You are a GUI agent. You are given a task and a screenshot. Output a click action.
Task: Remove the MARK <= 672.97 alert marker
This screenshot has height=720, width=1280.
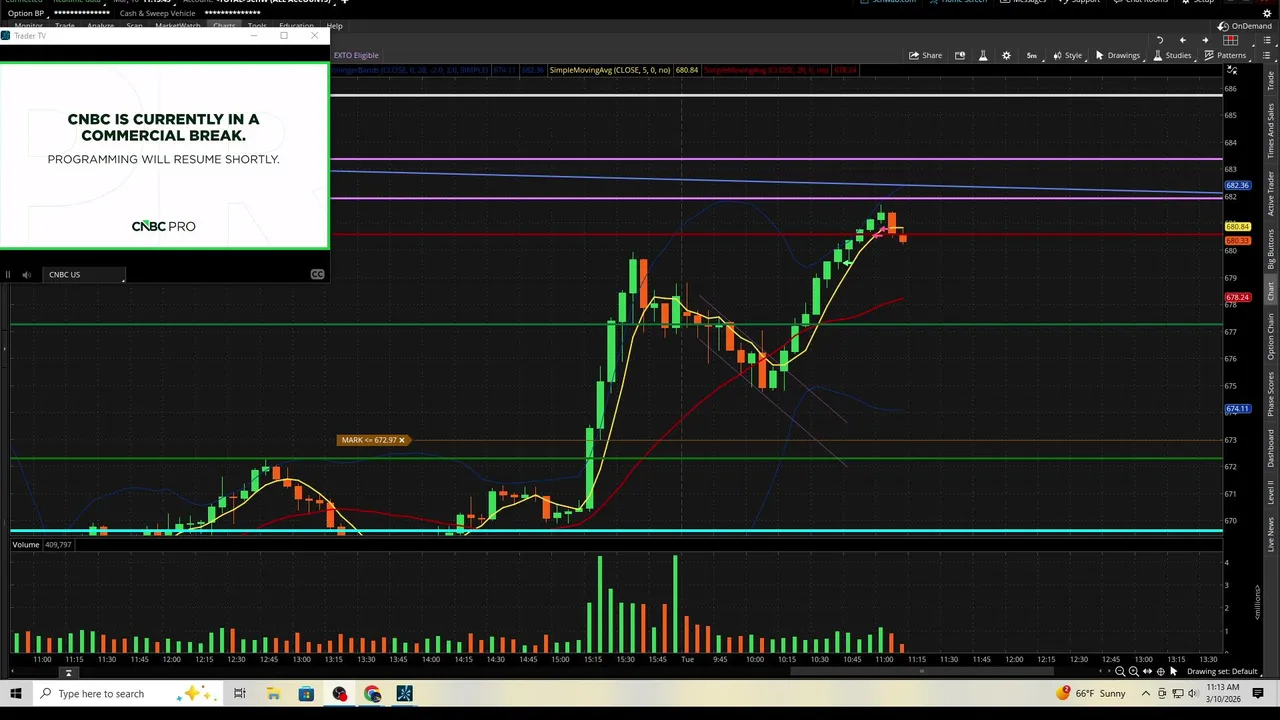tap(402, 440)
